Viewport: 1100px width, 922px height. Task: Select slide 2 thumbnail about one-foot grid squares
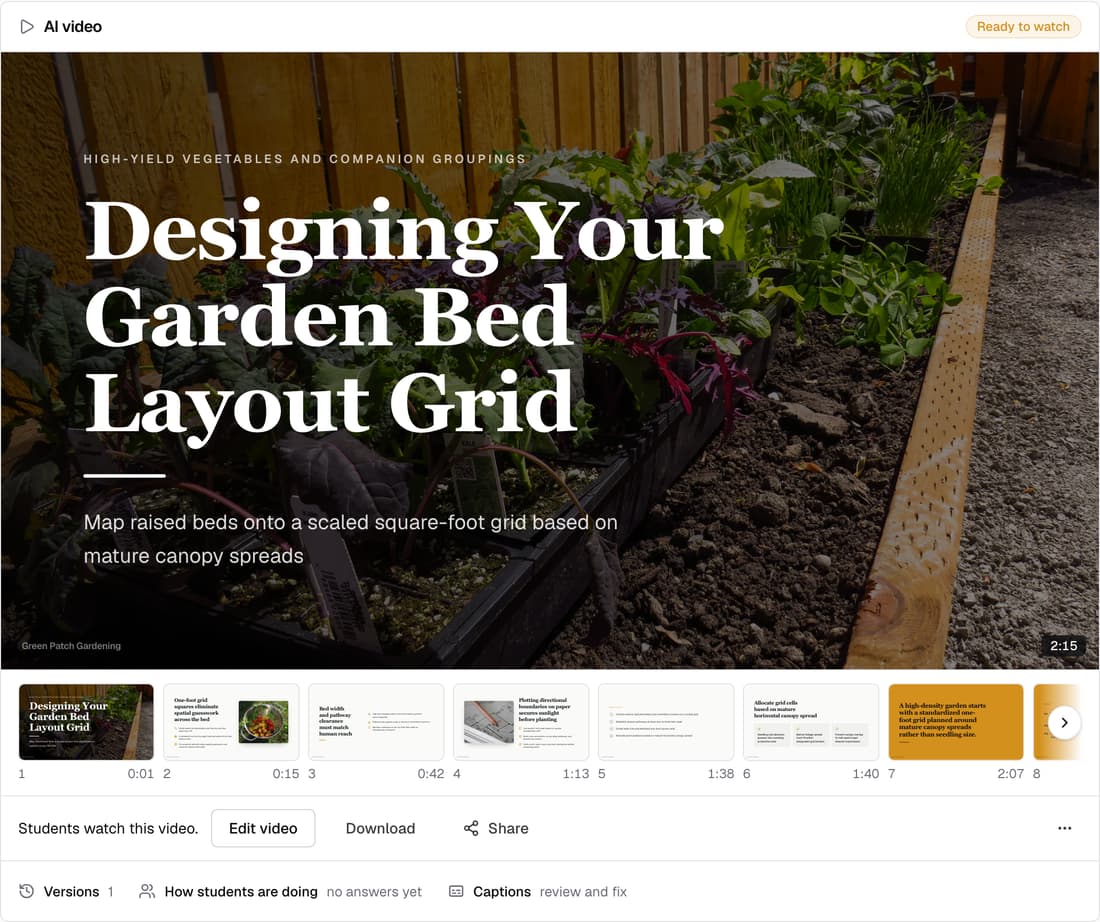click(x=231, y=722)
